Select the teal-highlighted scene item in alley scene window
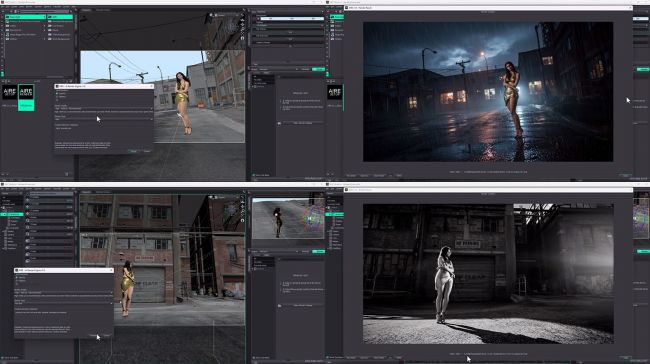650x364 pixels. tap(12, 214)
